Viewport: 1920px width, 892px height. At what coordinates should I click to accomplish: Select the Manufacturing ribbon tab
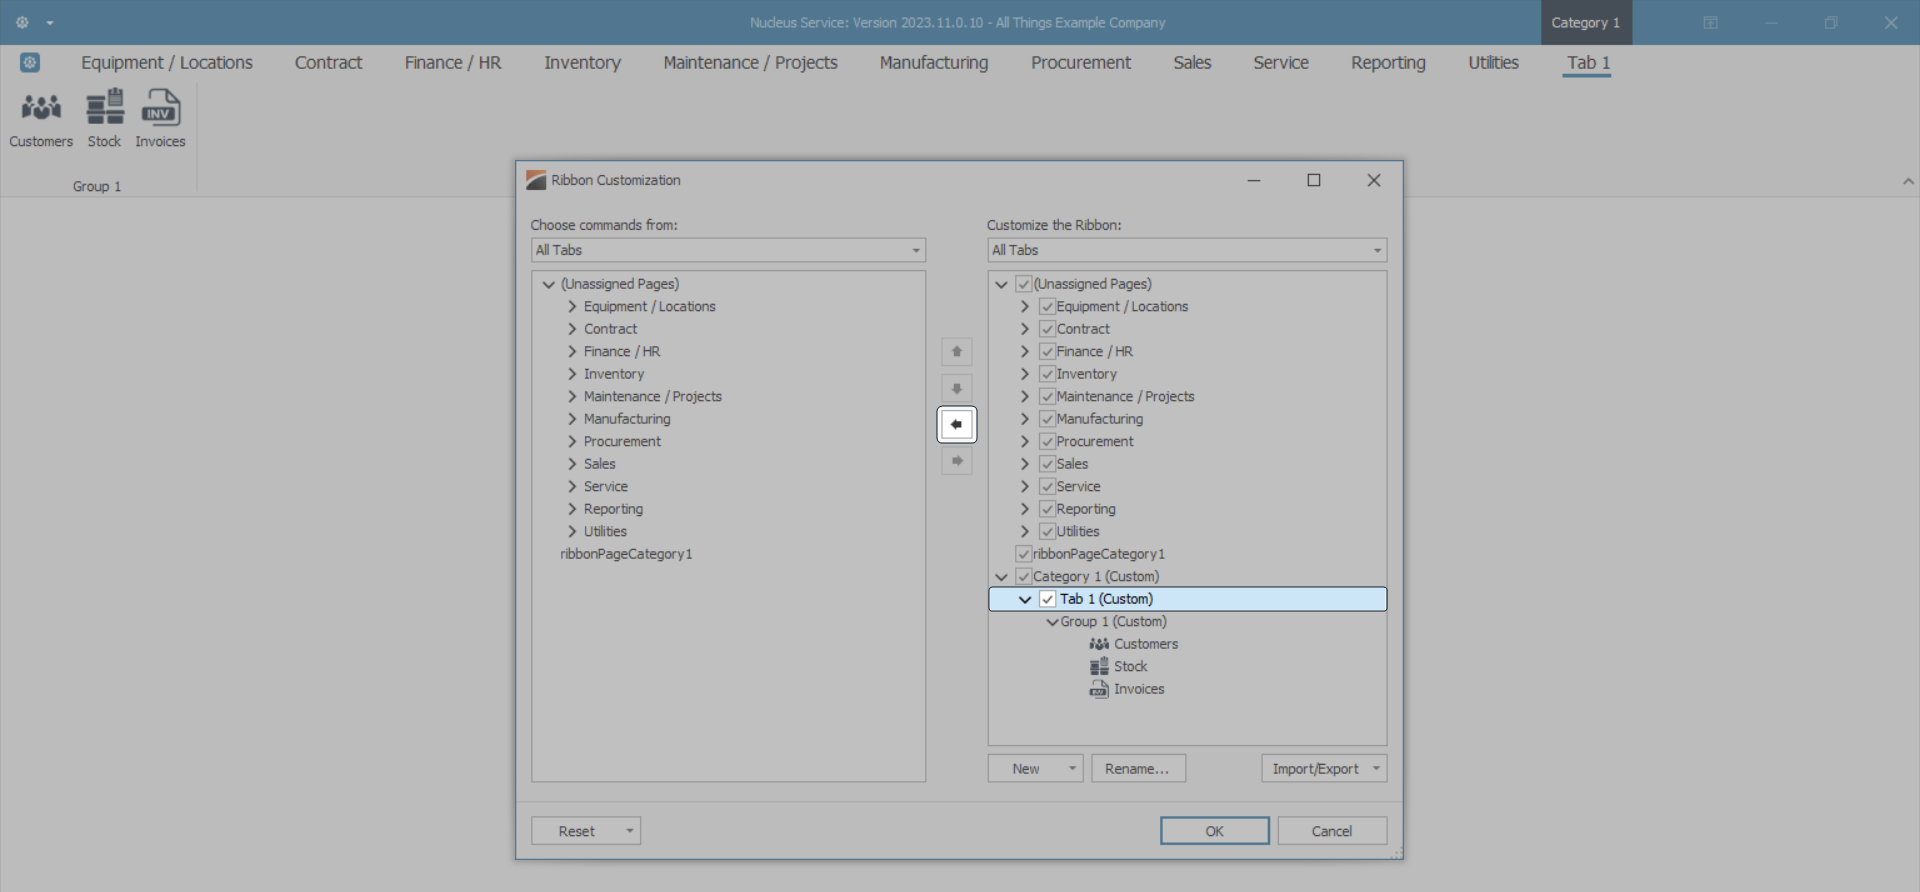click(x=934, y=63)
